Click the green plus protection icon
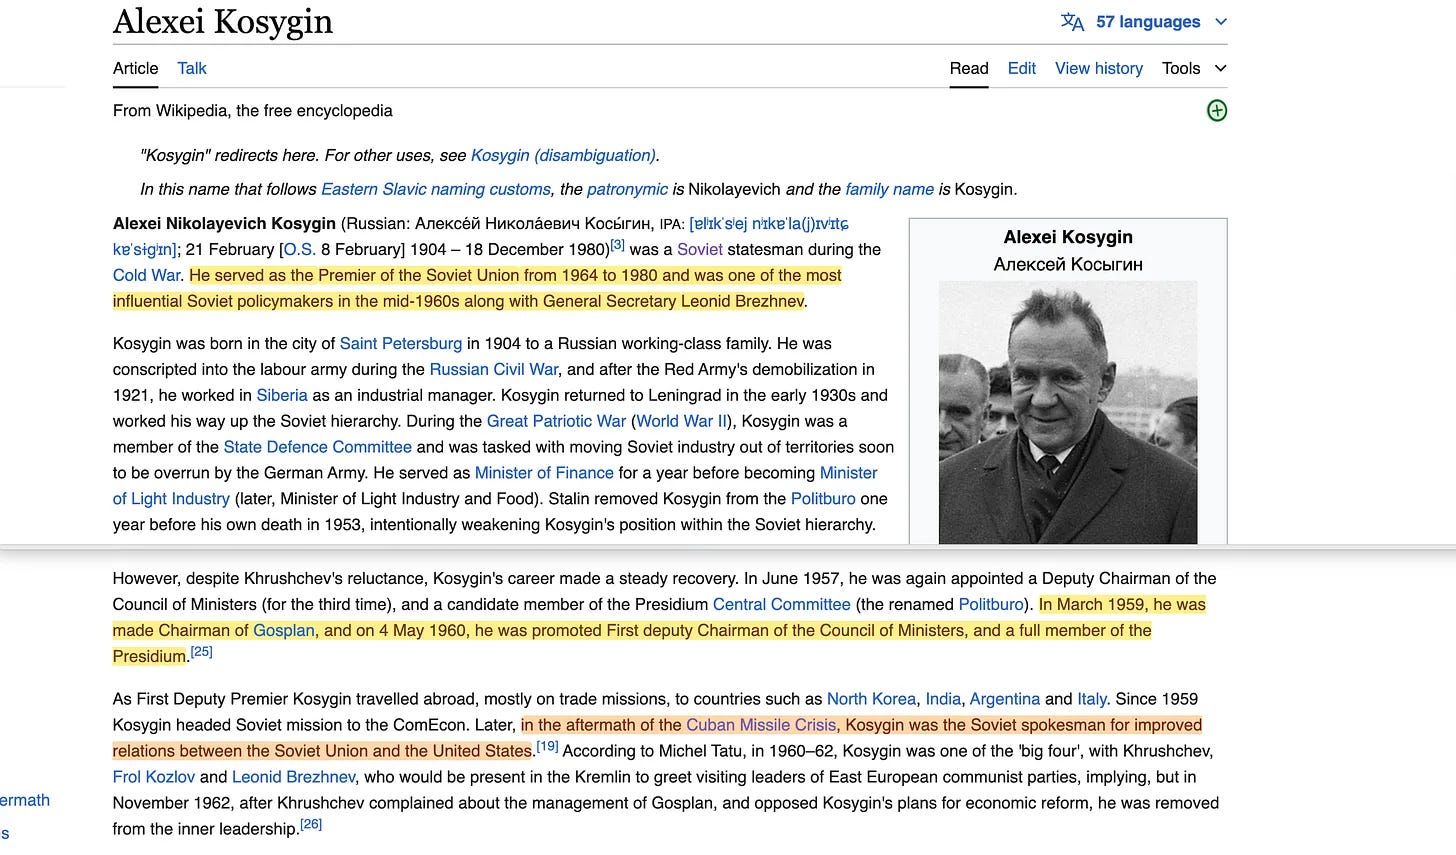 pos(1216,111)
